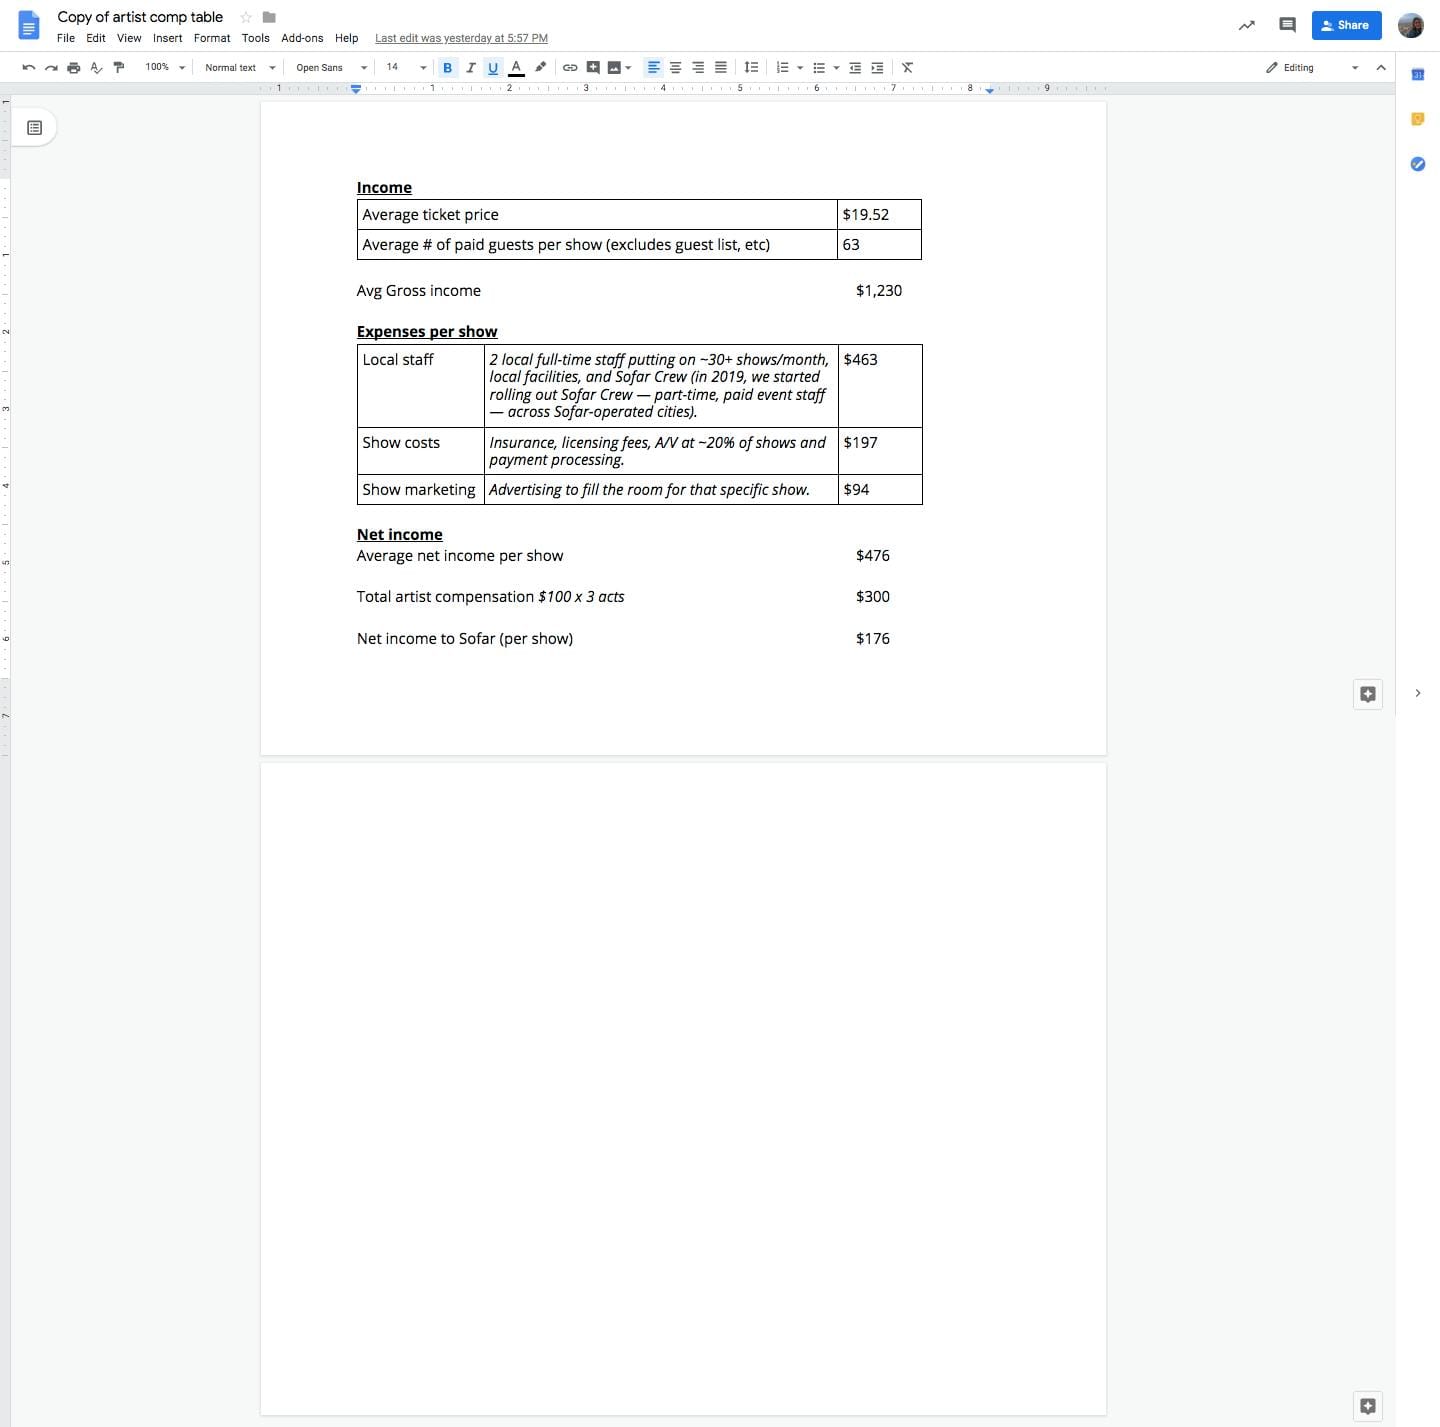Viewport: 1440px width, 1427px height.
Task: Open Keep notes in the side panel
Action: click(1418, 119)
